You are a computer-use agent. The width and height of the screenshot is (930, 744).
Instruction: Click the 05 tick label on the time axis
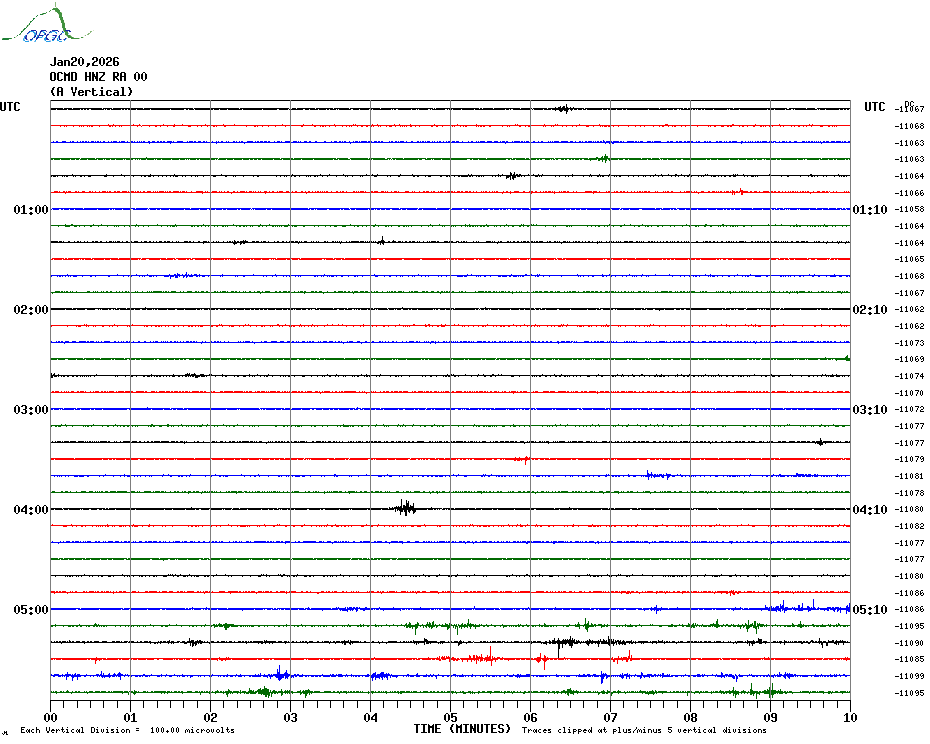450,717
